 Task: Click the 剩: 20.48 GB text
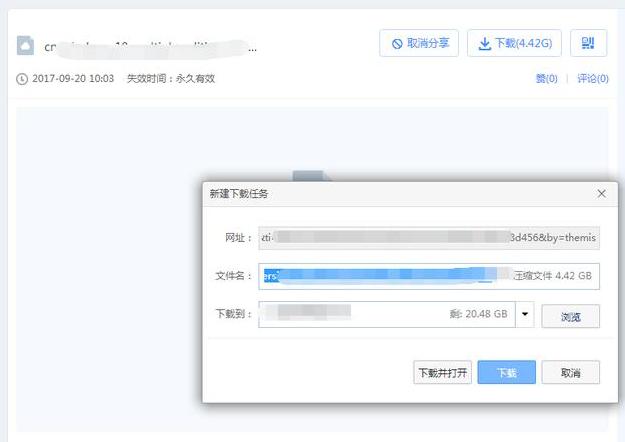tap(479, 314)
